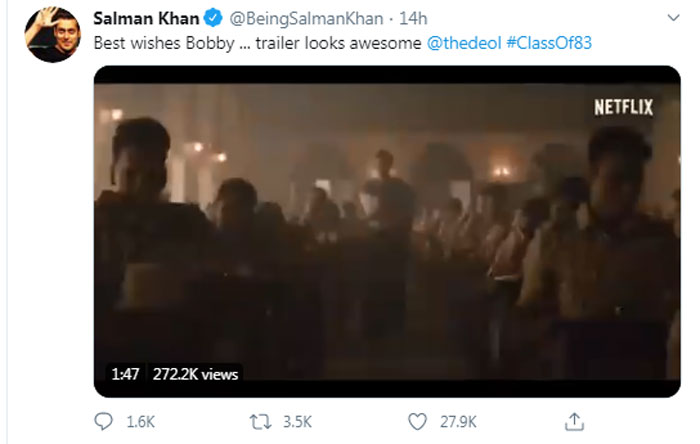700x444 pixels.
Task: Play the Class of 83 trailer video
Action: pos(387,230)
